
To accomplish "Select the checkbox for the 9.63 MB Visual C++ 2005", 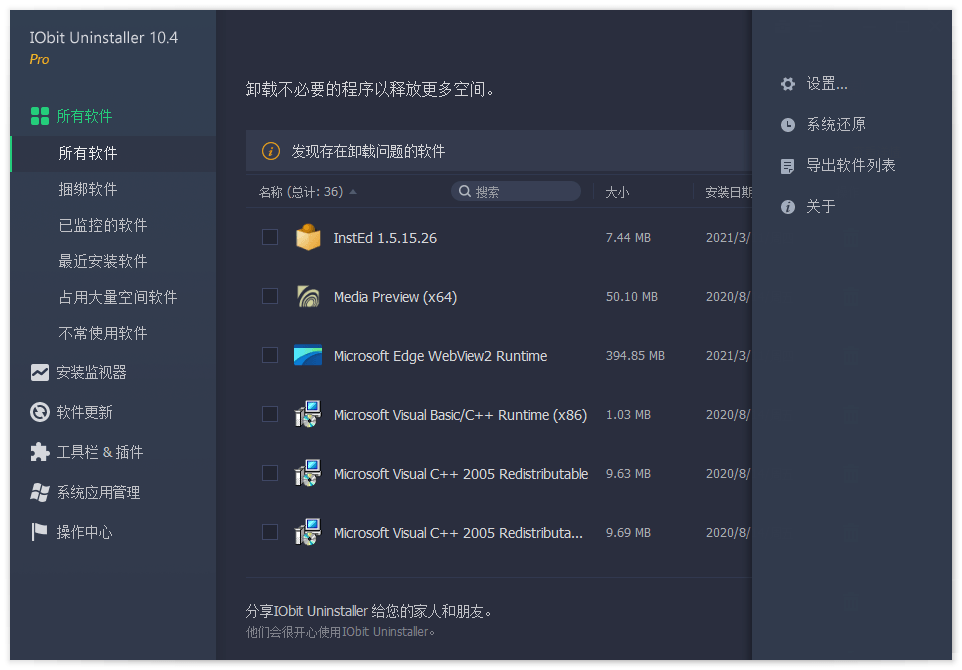I will pos(270,473).
